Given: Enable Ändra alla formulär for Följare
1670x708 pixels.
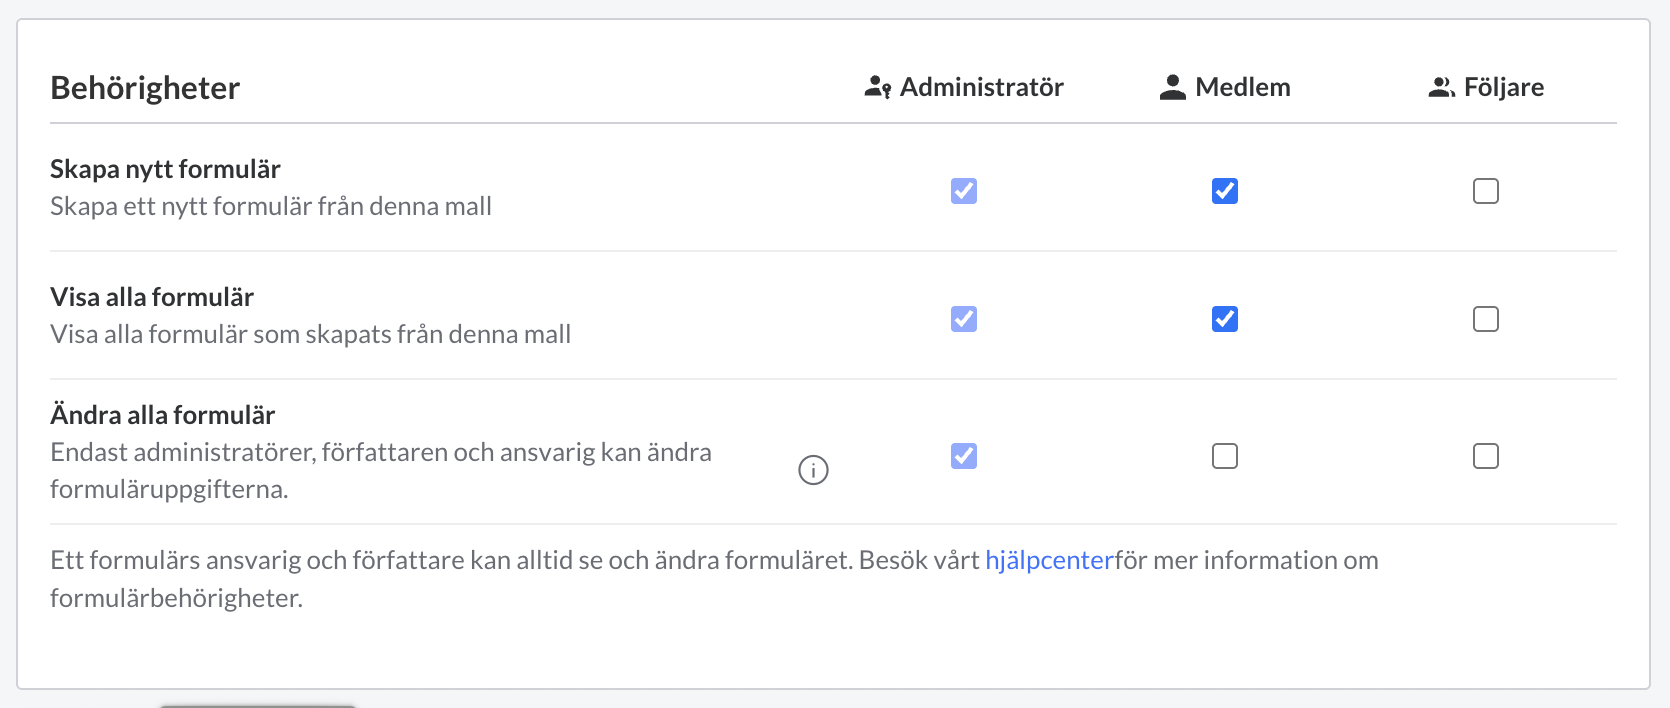Looking at the screenshot, I should tap(1486, 456).
